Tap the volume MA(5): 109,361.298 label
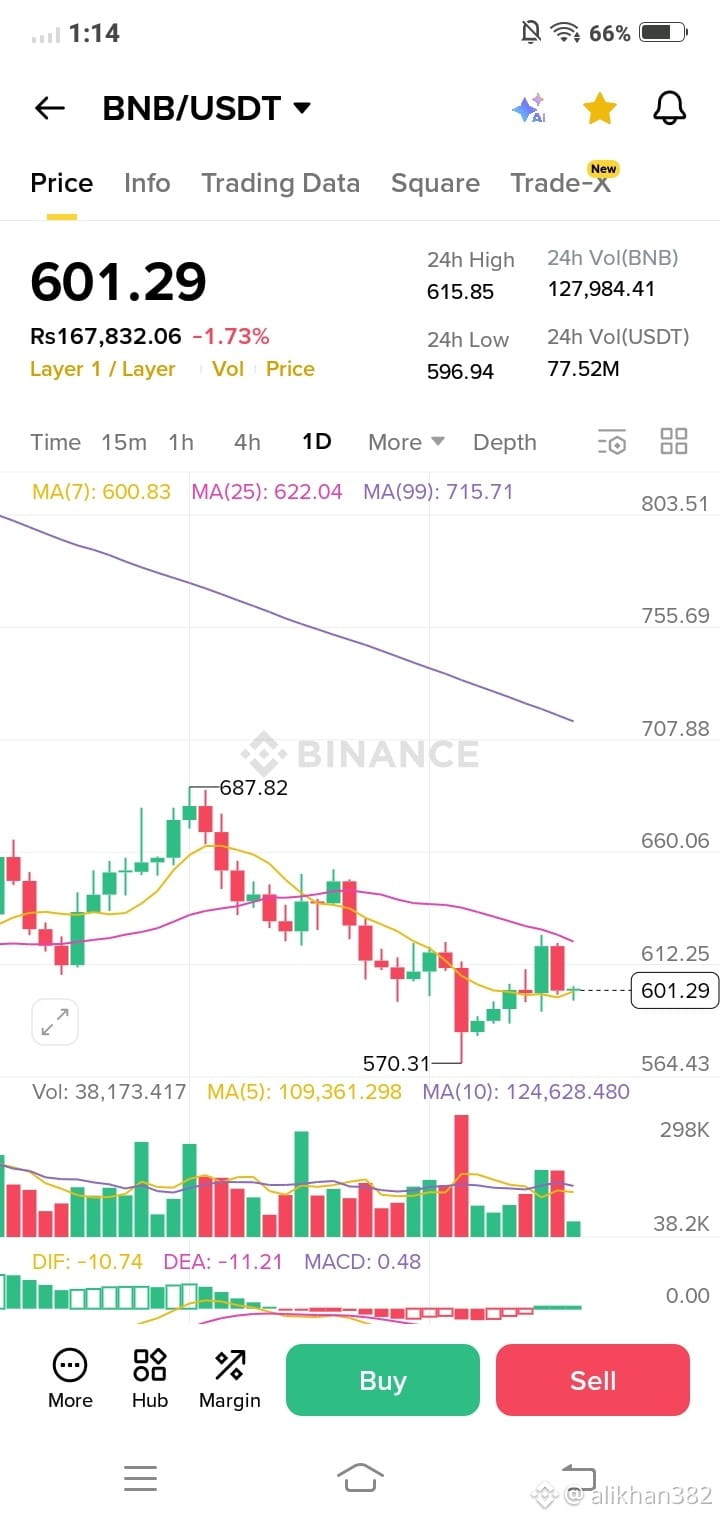Screen dimensions: 720x1520 click(304, 1091)
